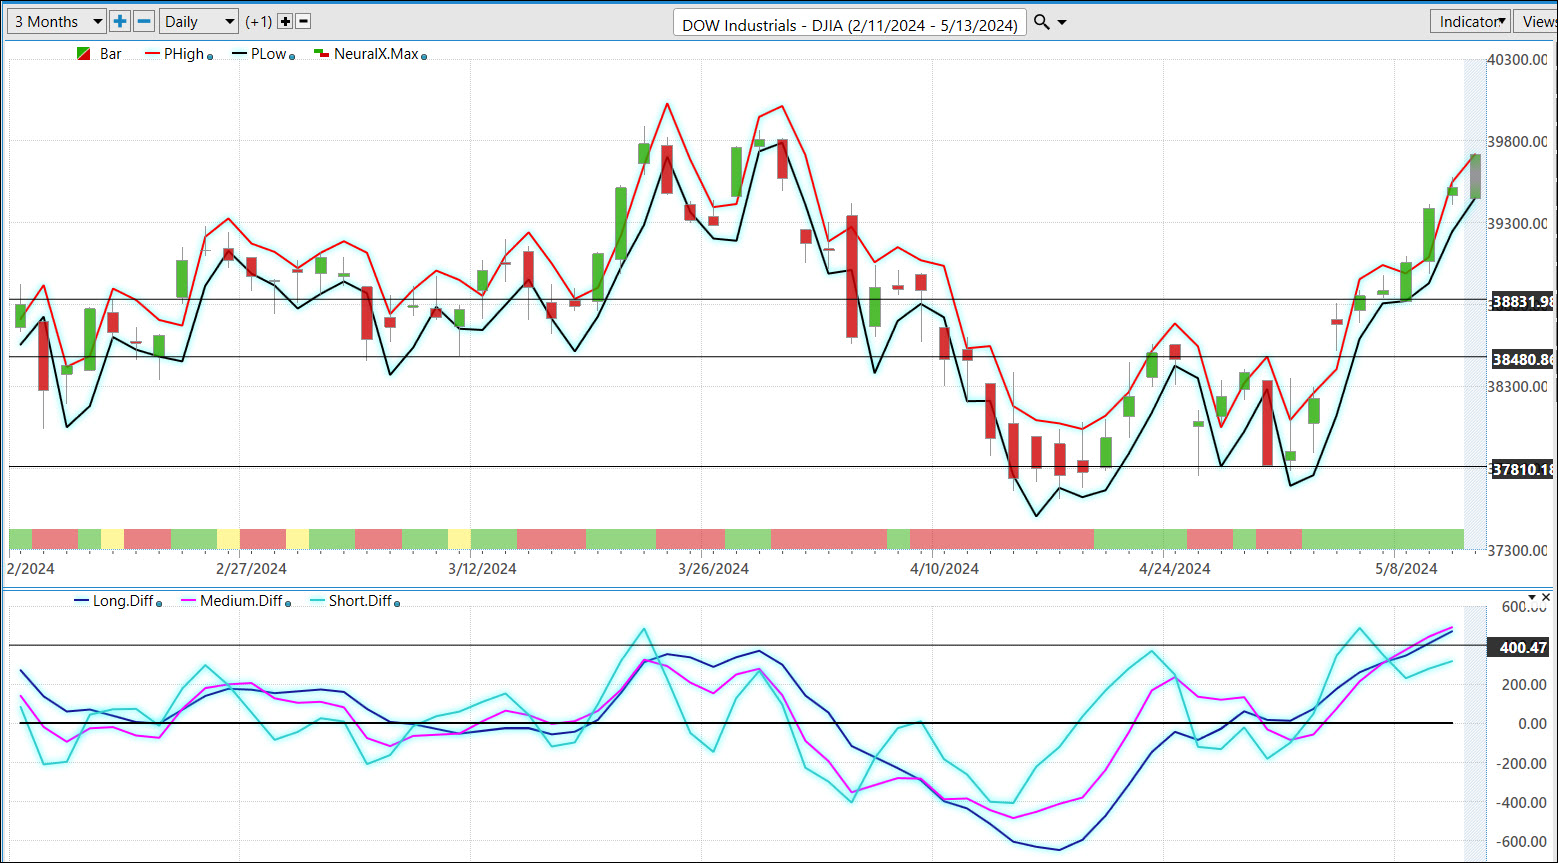Click the dot marker beside PHigh

pos(210,57)
